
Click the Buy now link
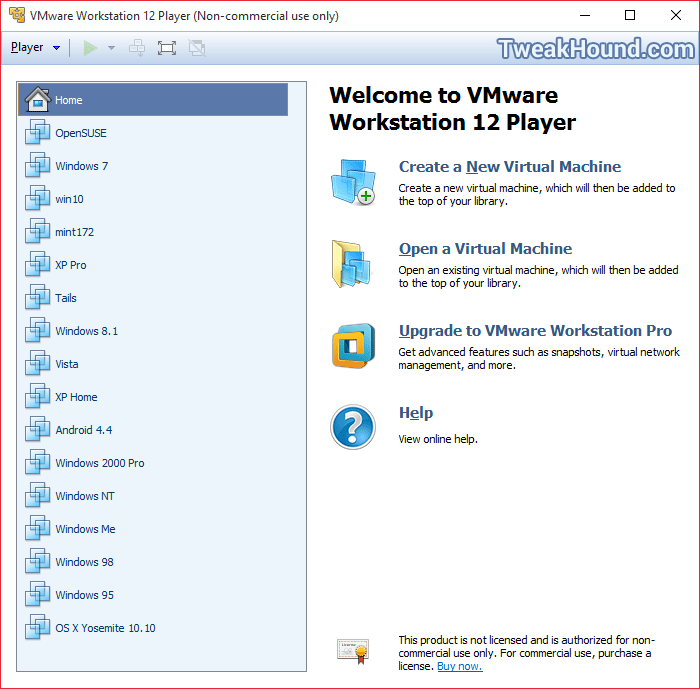[x=460, y=667]
